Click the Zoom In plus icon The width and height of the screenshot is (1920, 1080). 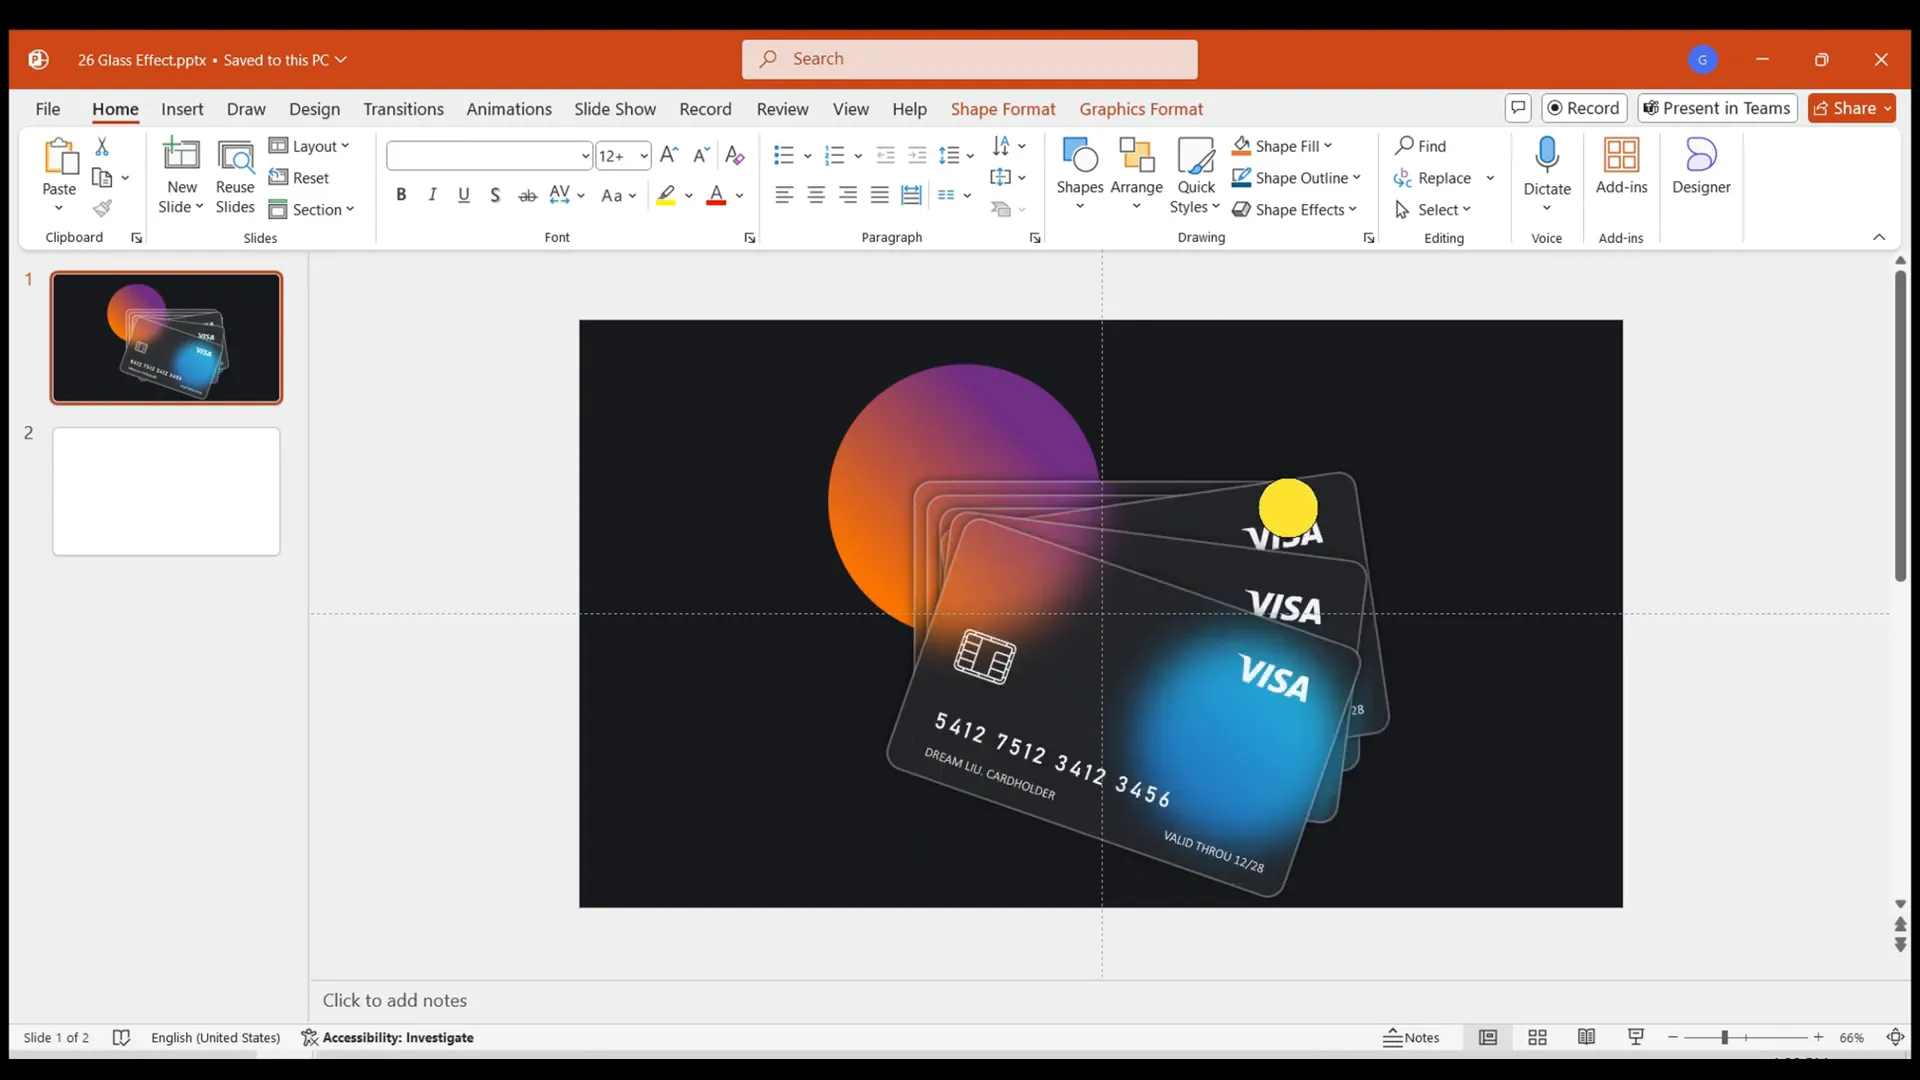(1819, 1038)
